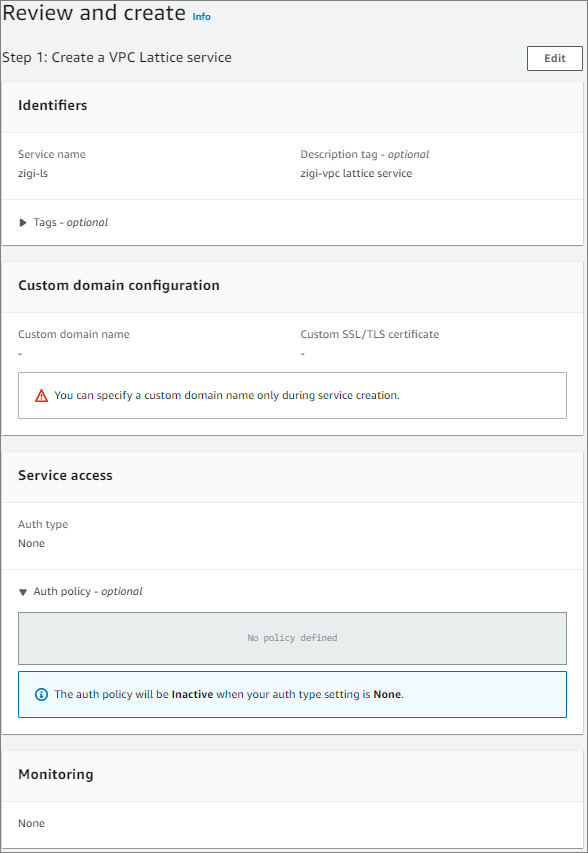
Task: Click the Identifiers section heading
Action: (53, 105)
